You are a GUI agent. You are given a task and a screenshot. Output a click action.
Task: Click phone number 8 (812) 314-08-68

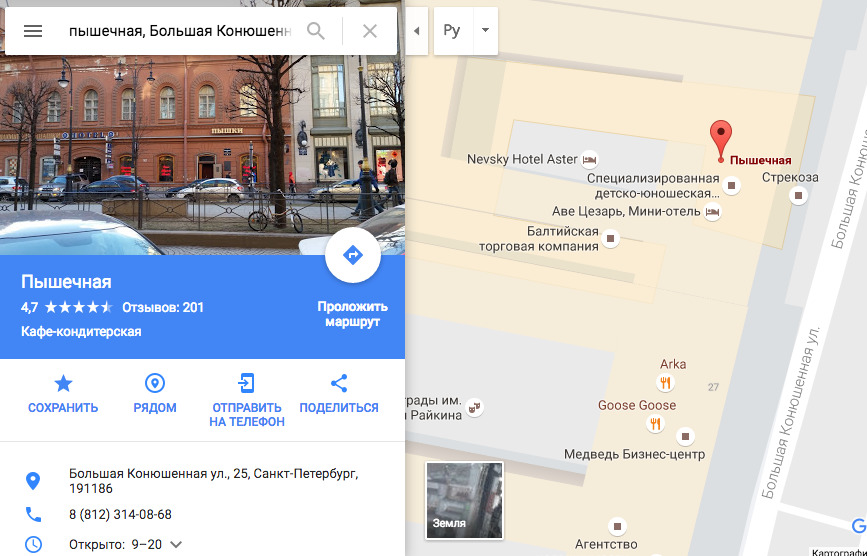click(120, 515)
